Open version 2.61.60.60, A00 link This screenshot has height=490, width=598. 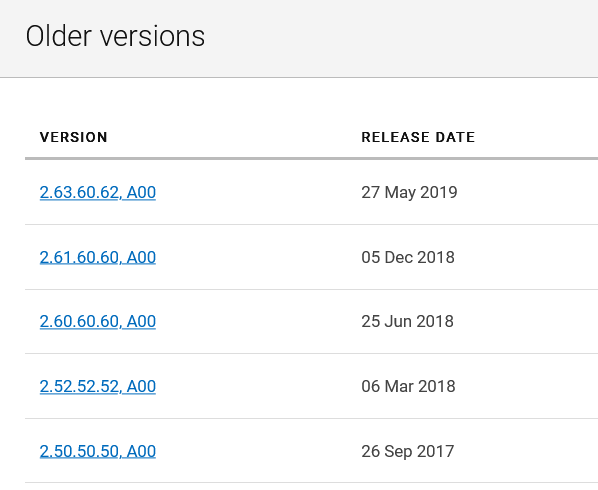tap(98, 257)
